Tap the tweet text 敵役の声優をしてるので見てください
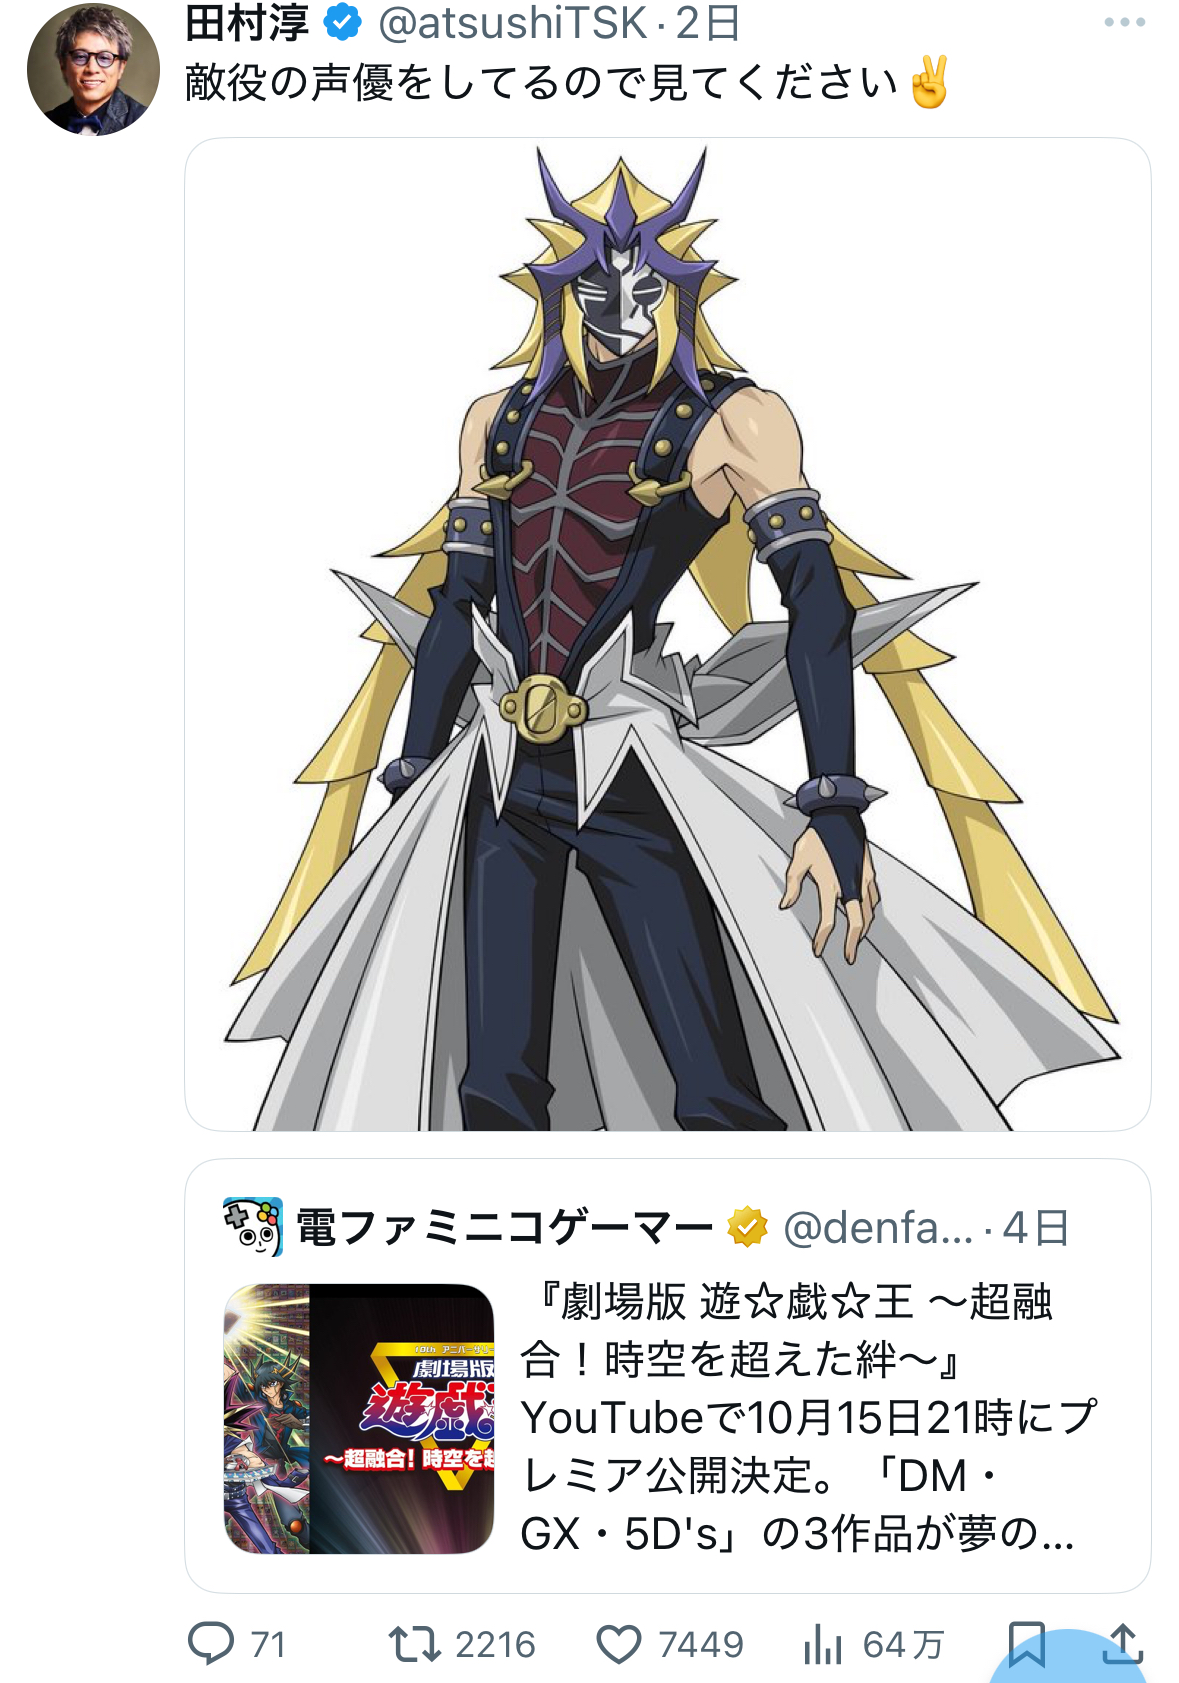The image size is (1179, 1683). click(541, 82)
